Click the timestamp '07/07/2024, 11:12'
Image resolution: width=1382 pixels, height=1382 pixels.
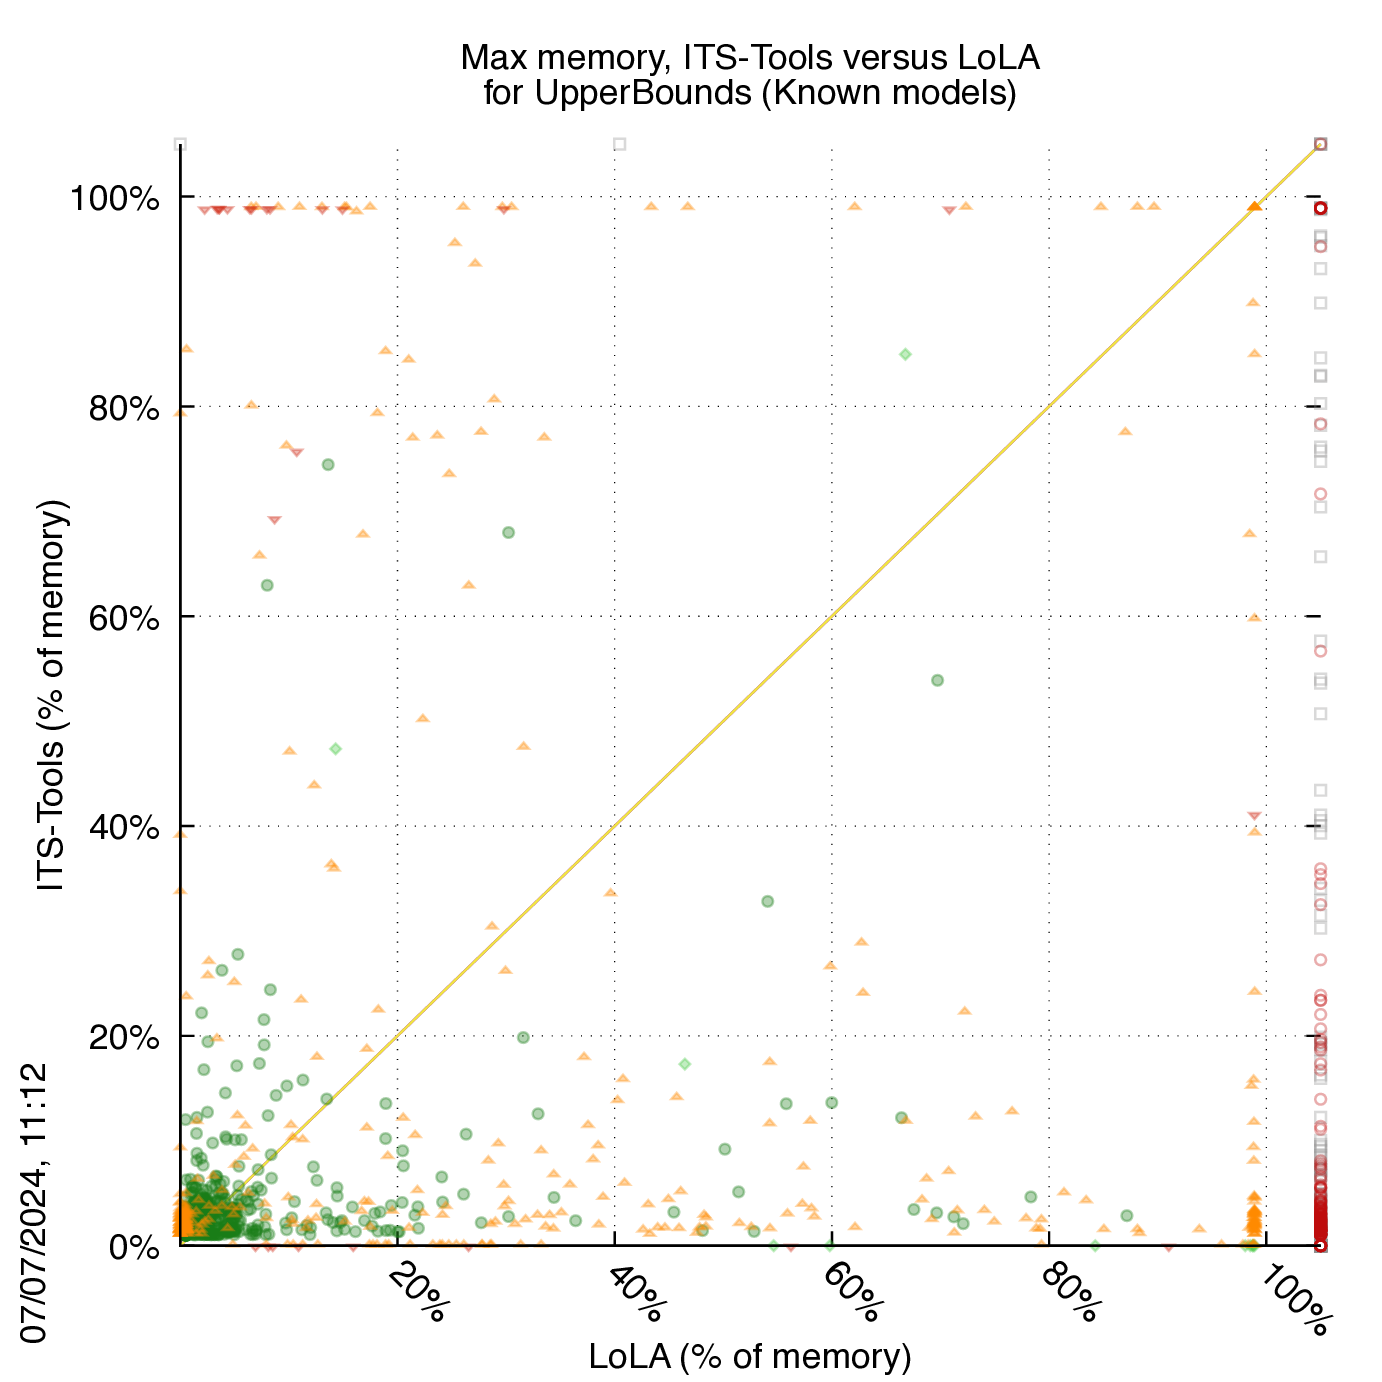tap(35, 1204)
